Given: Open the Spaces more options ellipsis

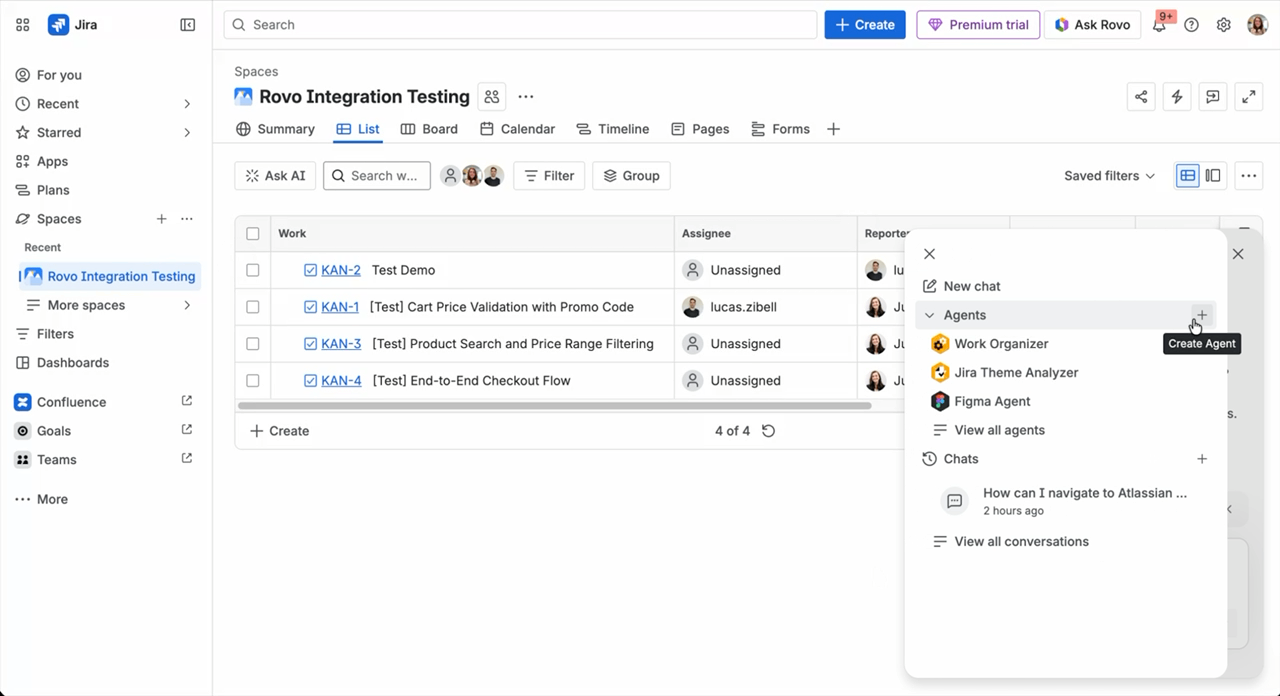Looking at the screenshot, I should tap(186, 219).
